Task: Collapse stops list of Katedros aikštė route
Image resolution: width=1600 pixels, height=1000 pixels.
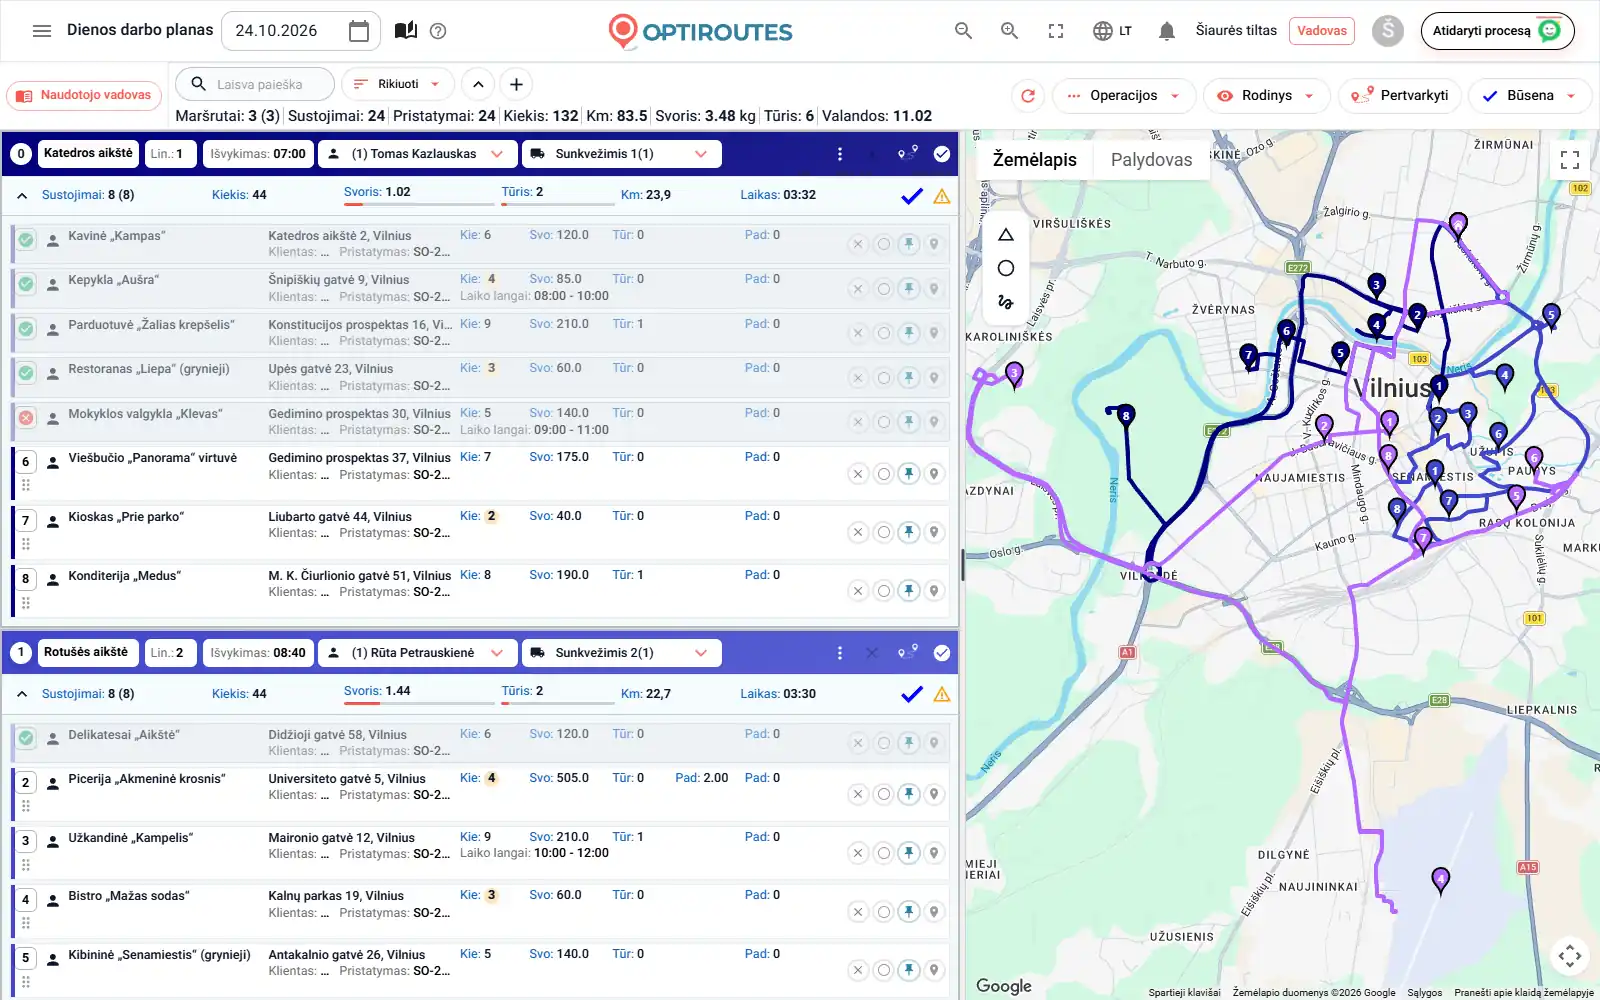Action: [x=22, y=195]
